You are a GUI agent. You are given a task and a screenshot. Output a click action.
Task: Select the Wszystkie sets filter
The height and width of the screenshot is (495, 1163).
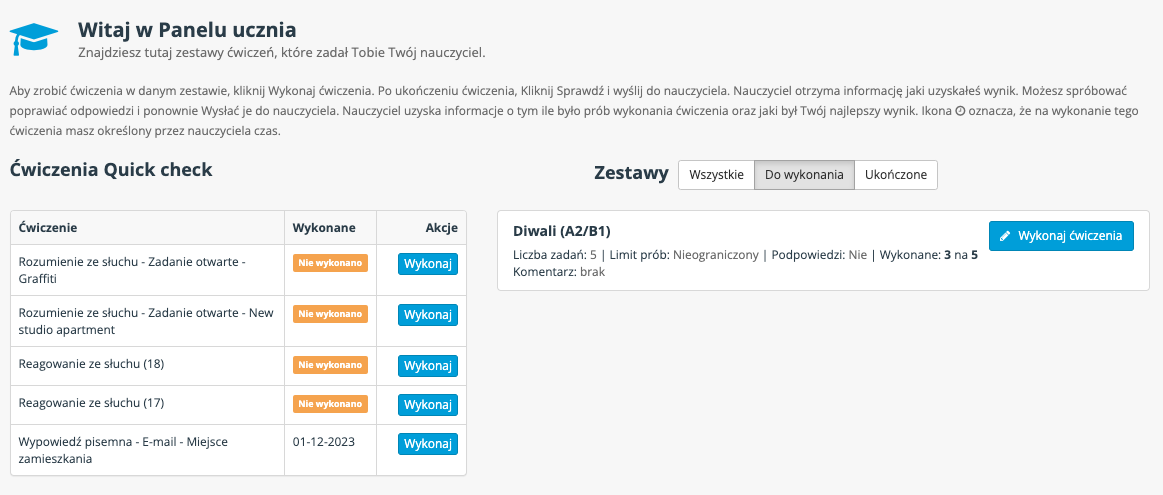click(716, 175)
